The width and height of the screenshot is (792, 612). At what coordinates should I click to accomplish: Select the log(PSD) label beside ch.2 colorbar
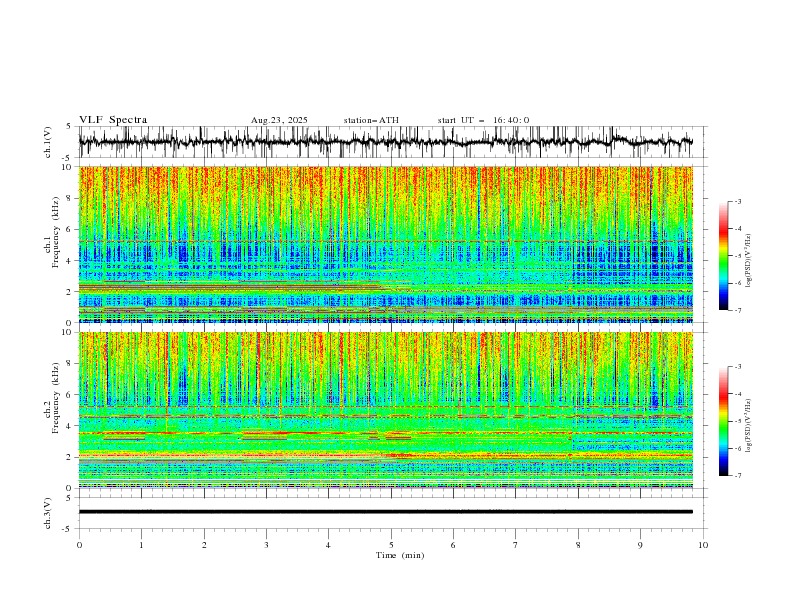pos(749,426)
